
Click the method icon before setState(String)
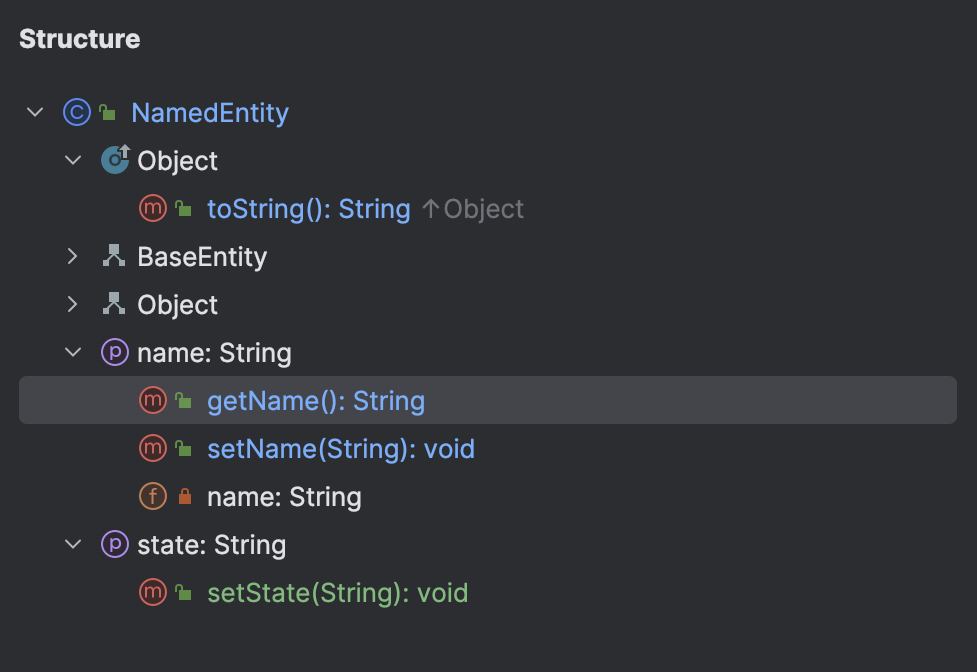153,592
